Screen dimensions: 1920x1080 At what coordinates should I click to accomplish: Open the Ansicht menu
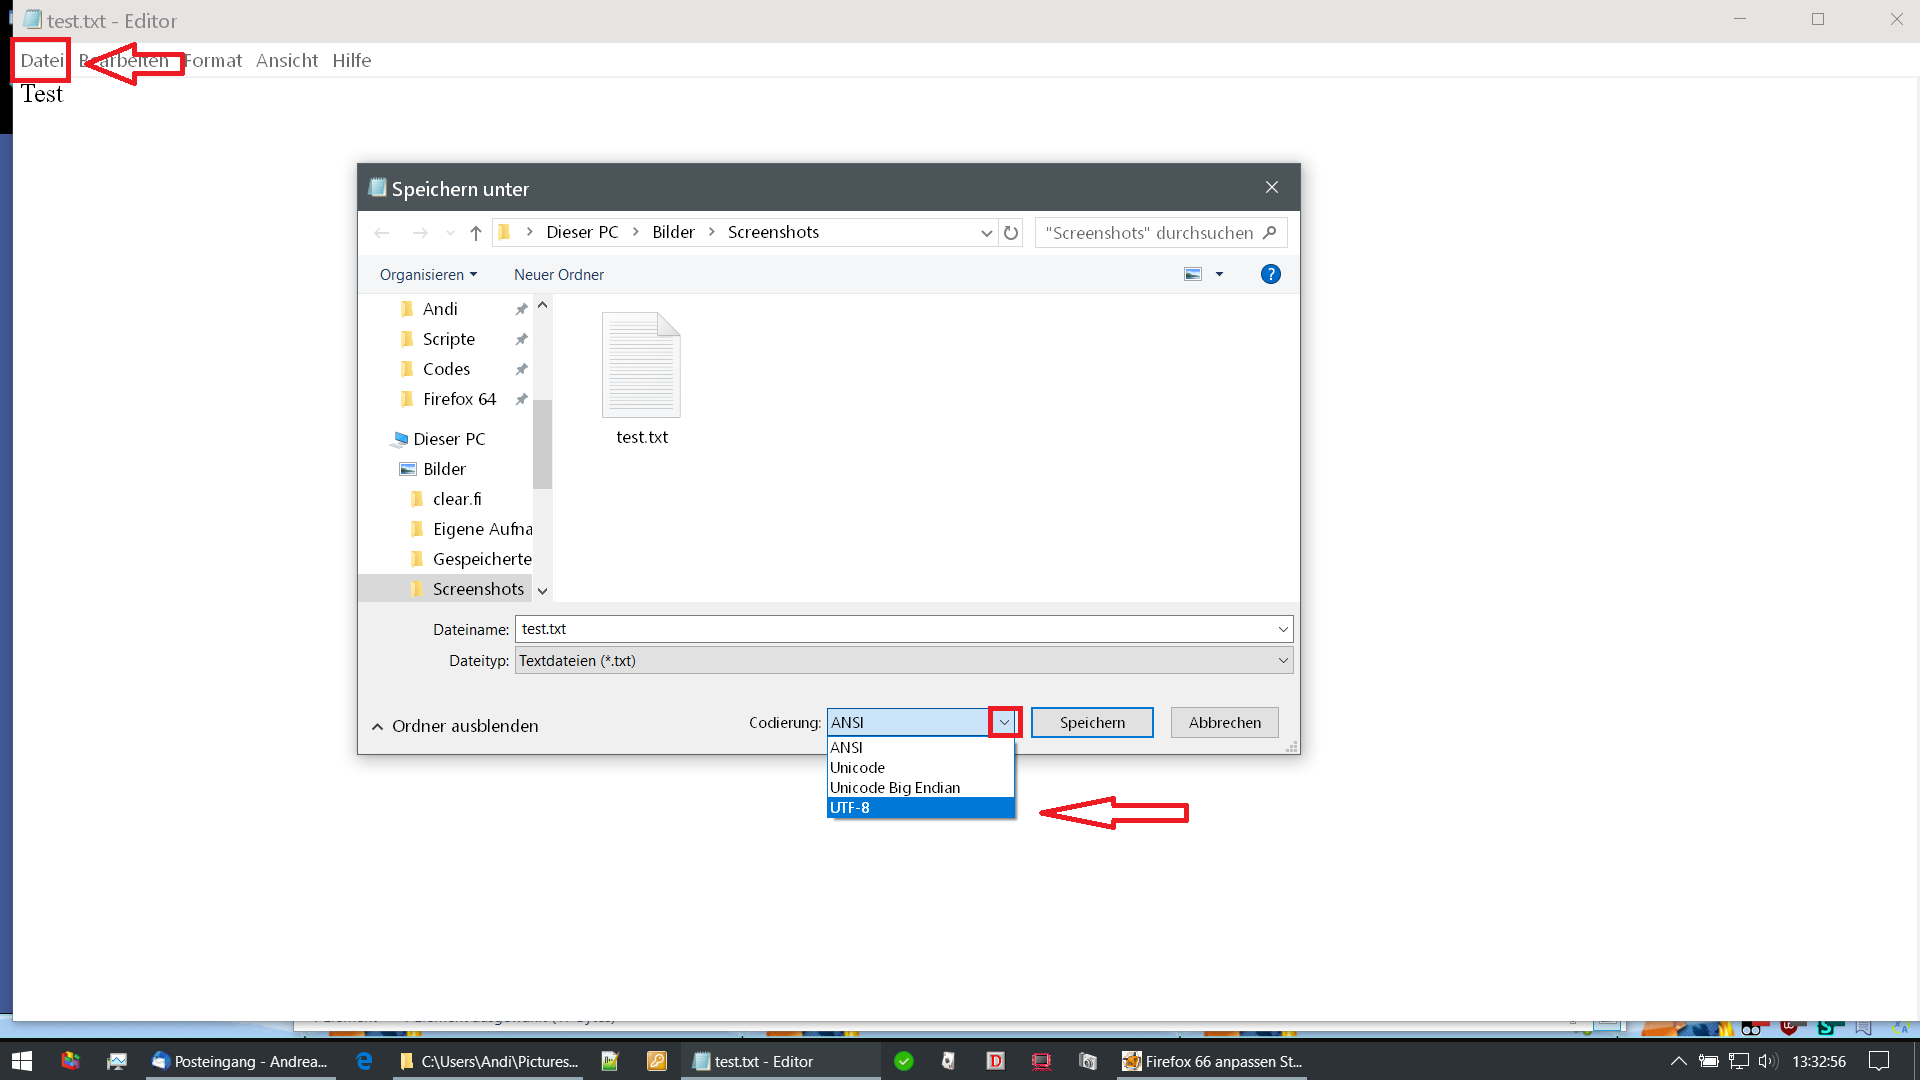[x=286, y=60]
